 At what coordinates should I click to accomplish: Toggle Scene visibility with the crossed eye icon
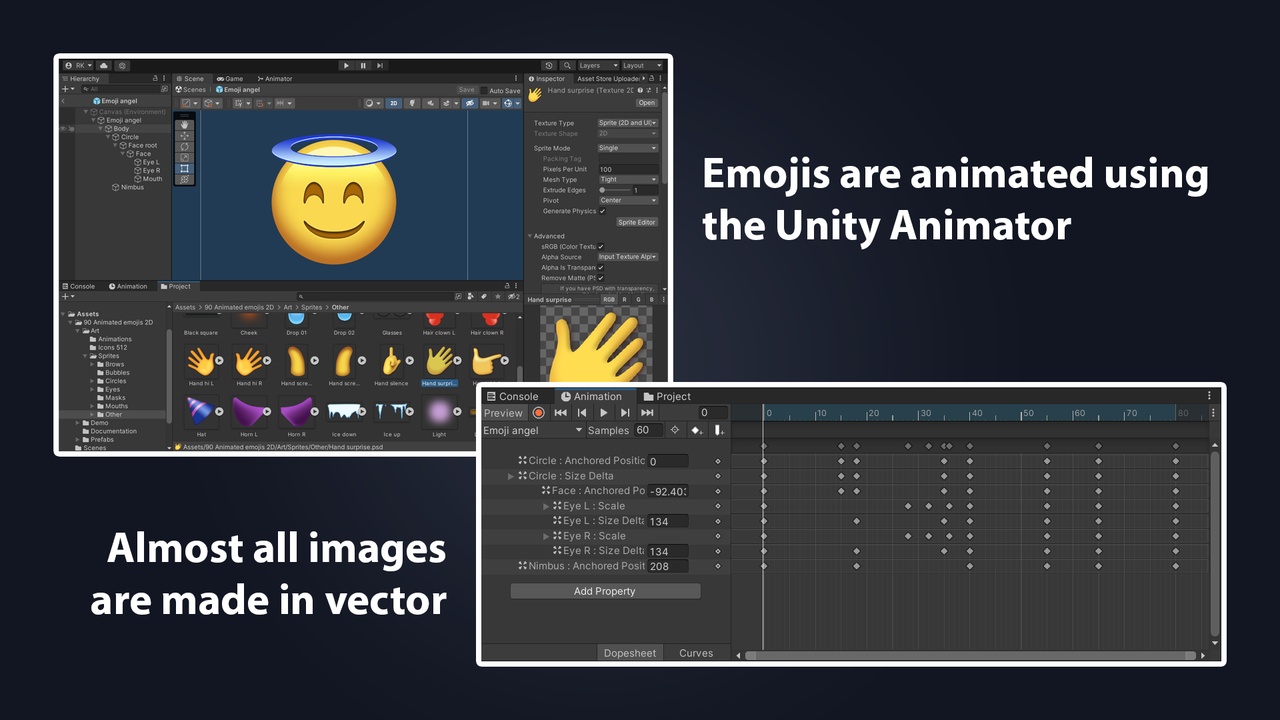point(469,103)
